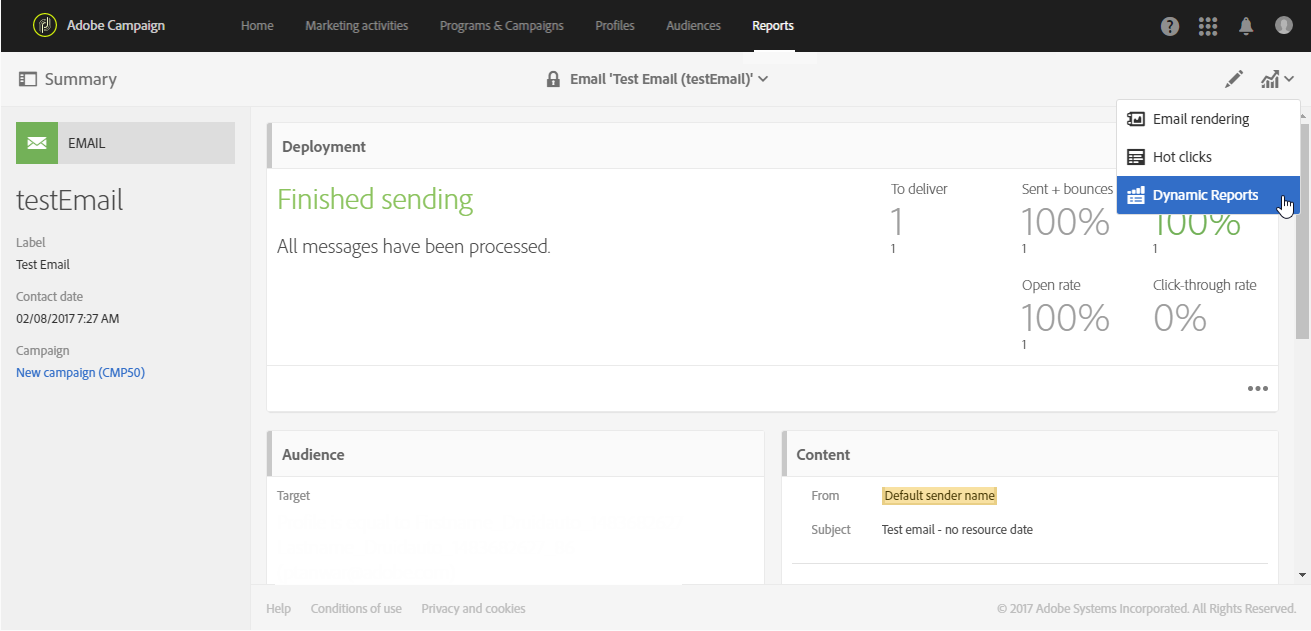1311x631 pixels.
Task: Open Privacy and cookies link
Action: [473, 608]
